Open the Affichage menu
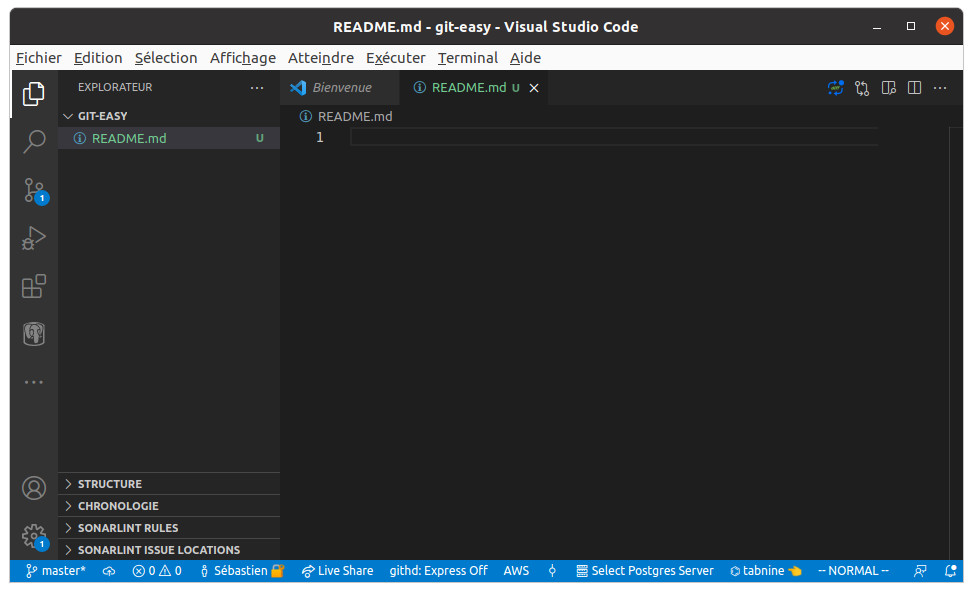This screenshot has height=592, width=973. tap(243, 58)
